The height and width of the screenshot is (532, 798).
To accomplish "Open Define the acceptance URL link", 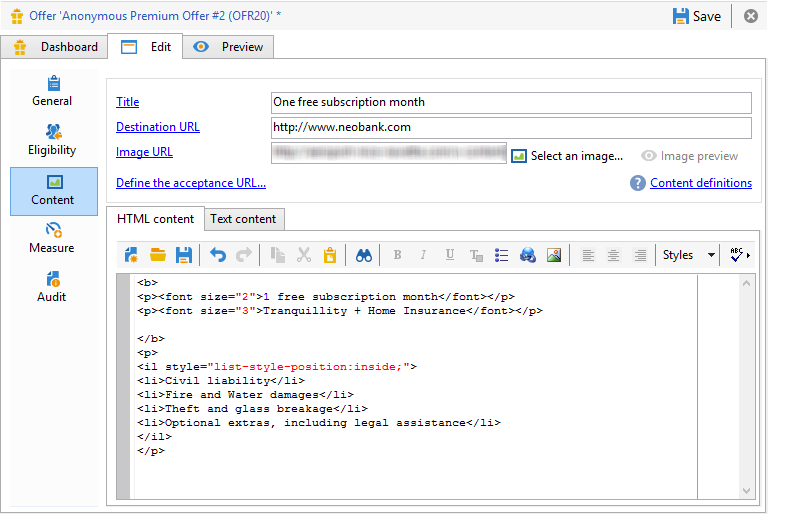I will tap(191, 183).
